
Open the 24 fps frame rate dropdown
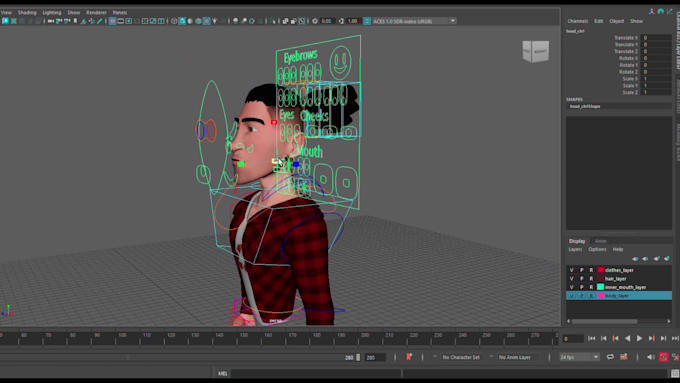click(x=579, y=357)
